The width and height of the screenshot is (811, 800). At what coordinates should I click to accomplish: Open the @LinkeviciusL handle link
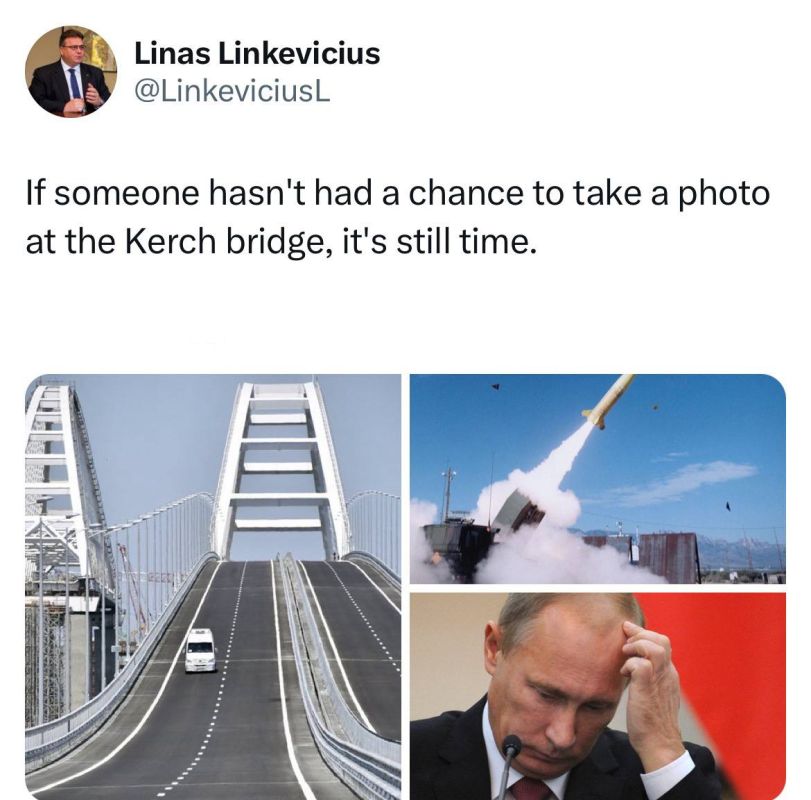[232, 92]
